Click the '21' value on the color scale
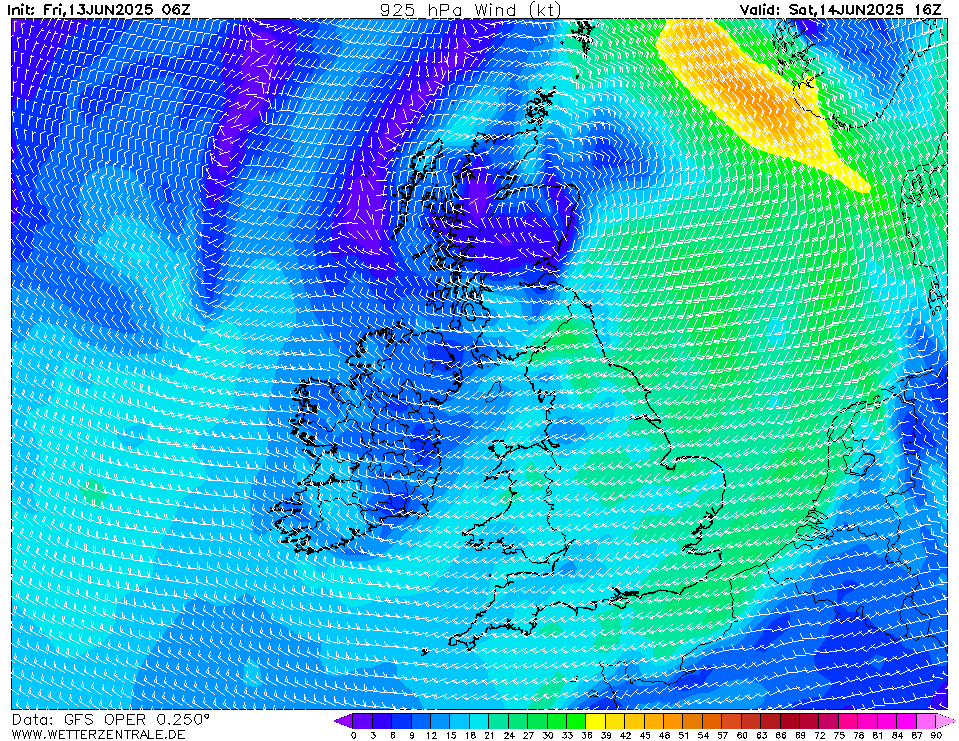The width and height of the screenshot is (959, 741). (489, 735)
